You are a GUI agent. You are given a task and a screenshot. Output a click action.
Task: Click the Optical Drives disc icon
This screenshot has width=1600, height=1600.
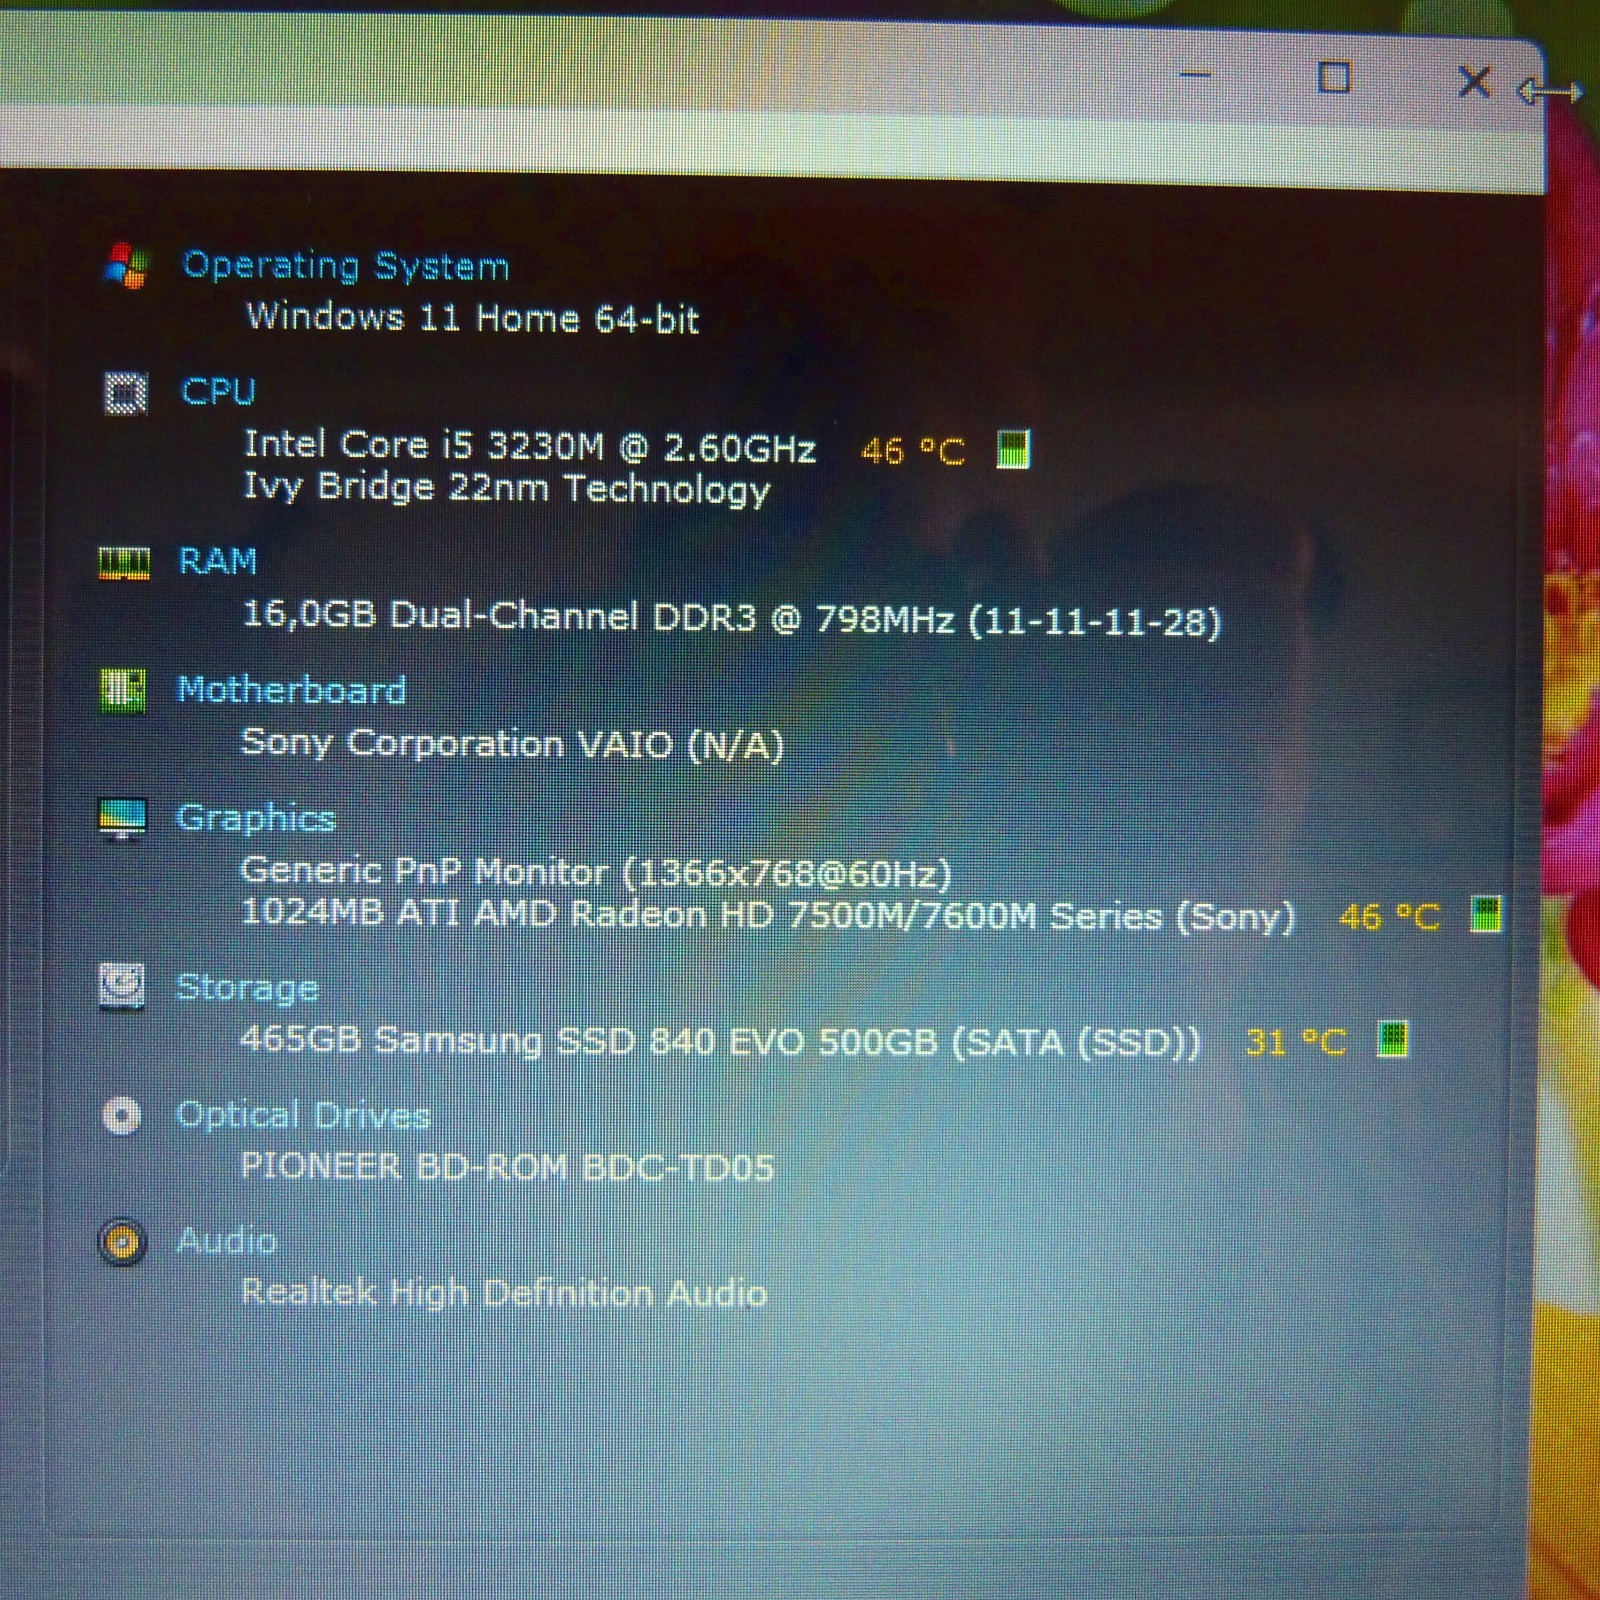click(x=122, y=1115)
